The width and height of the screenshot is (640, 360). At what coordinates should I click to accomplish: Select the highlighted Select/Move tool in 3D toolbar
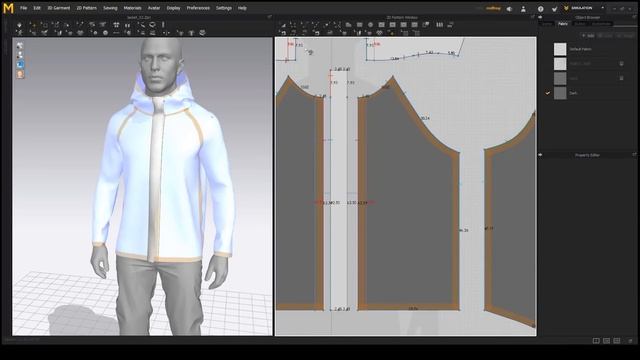click(x=33, y=25)
